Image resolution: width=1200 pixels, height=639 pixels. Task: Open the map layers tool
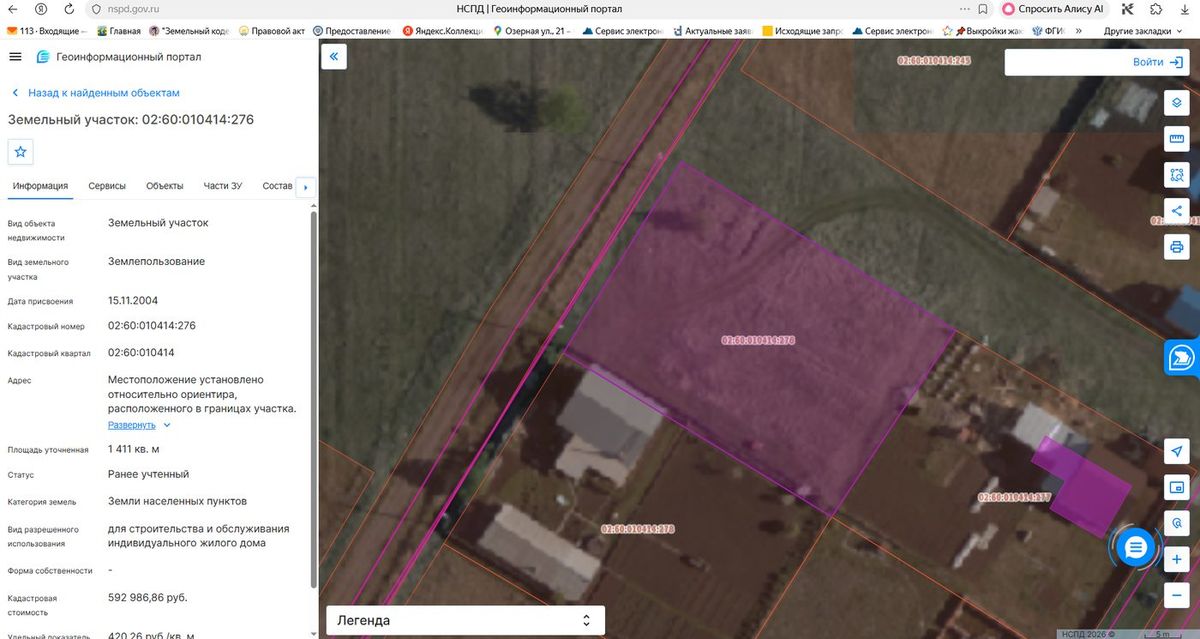tap(1176, 103)
